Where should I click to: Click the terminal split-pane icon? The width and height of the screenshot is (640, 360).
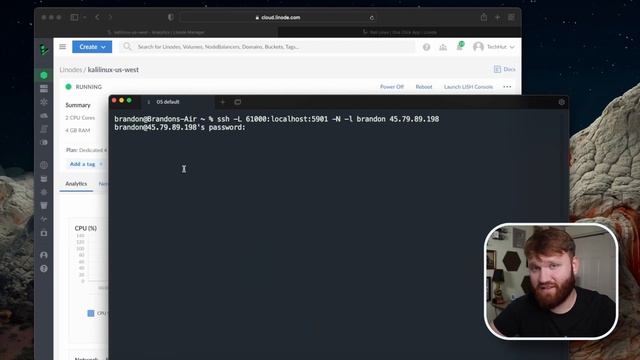click(x=238, y=102)
